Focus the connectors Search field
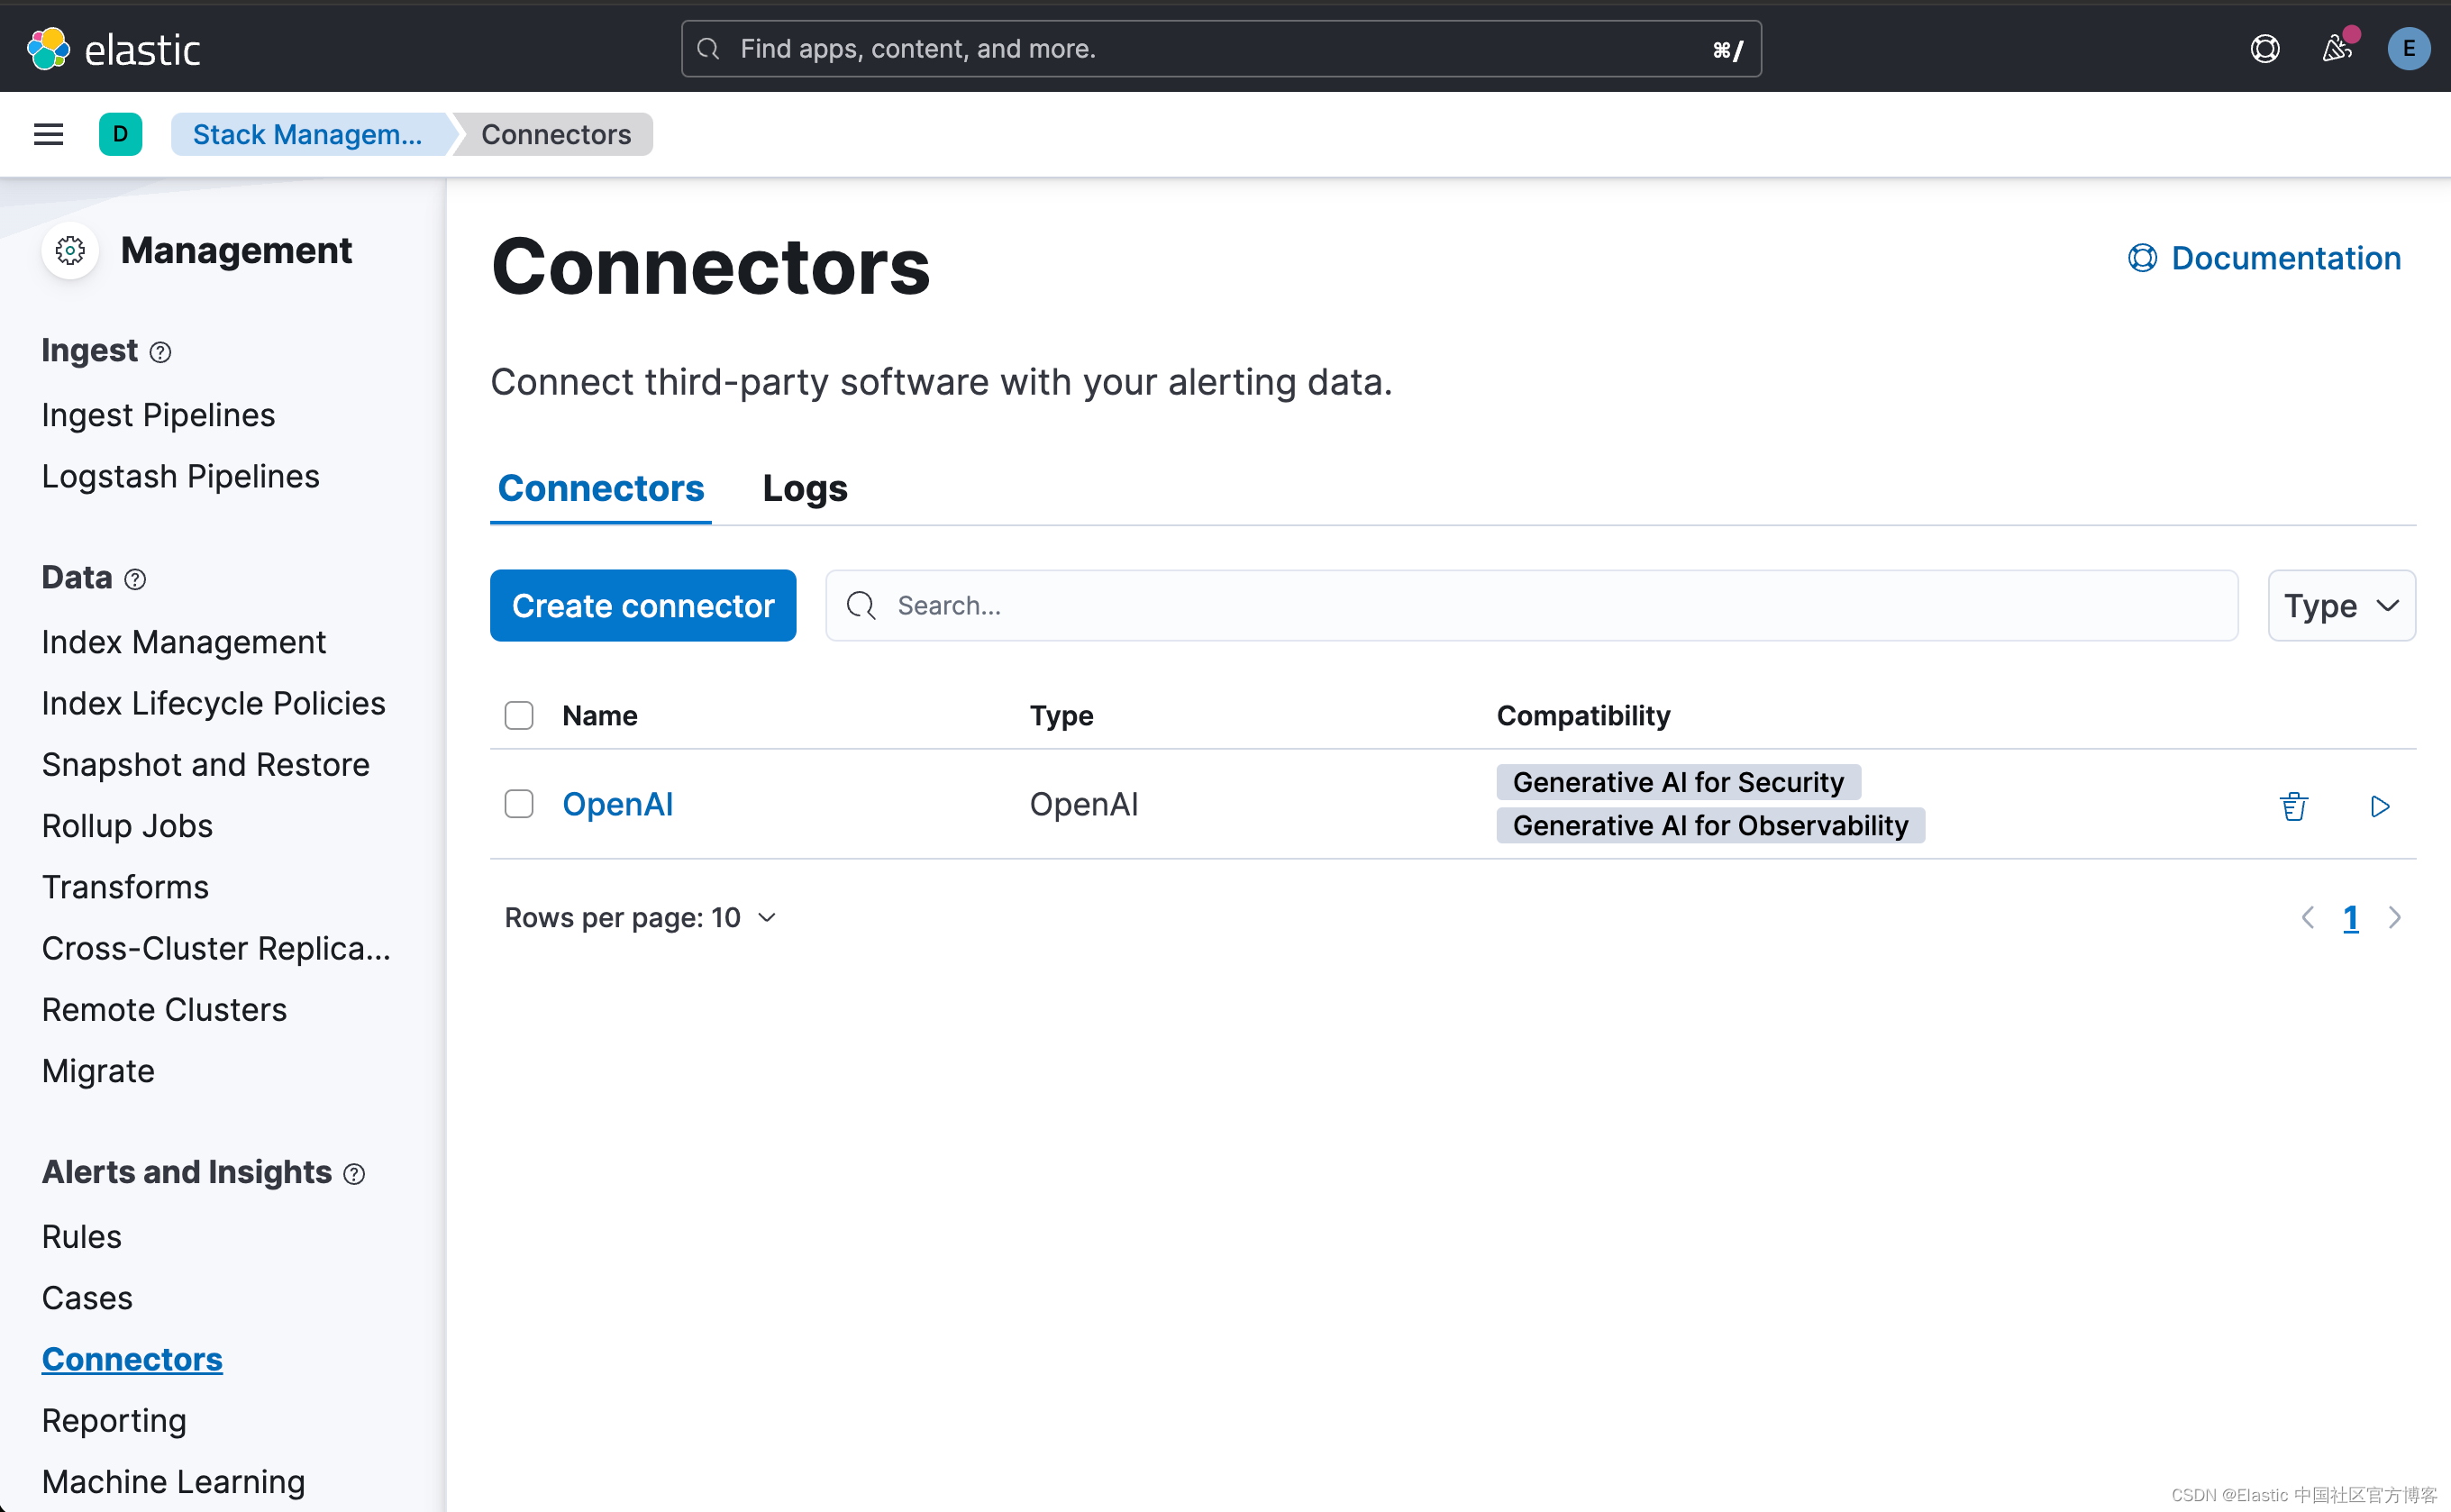The height and width of the screenshot is (1512, 2451). click(x=1531, y=606)
